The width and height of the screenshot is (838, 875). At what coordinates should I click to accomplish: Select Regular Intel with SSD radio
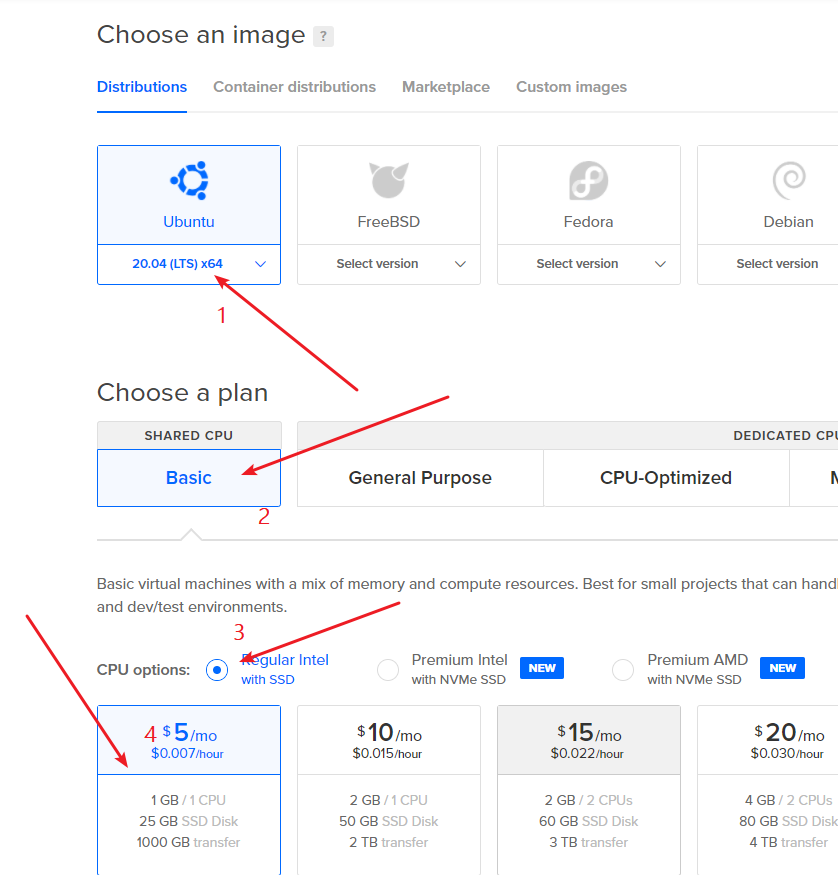217,670
